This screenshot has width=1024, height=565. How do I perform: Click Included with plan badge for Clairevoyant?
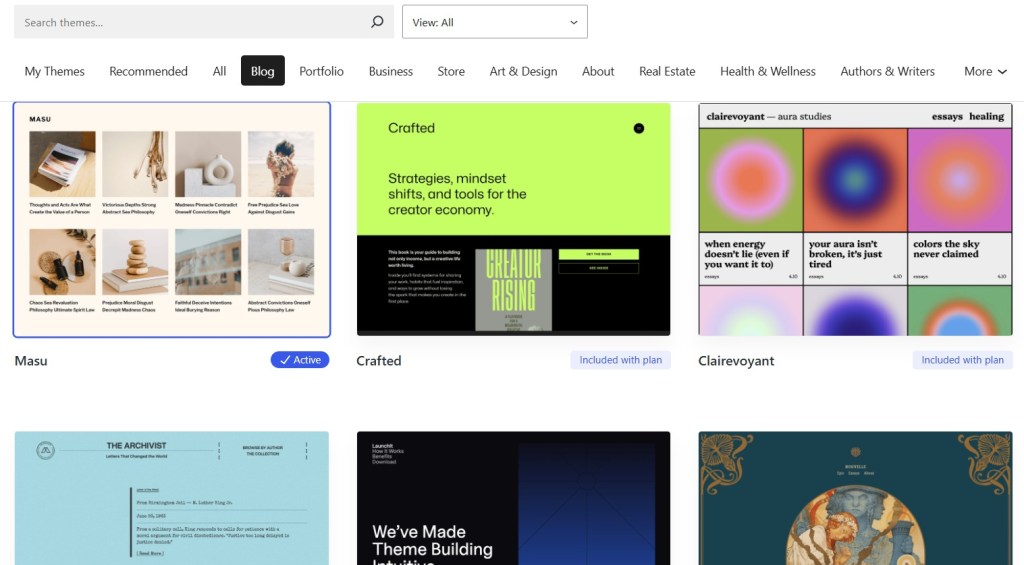[x=963, y=360]
